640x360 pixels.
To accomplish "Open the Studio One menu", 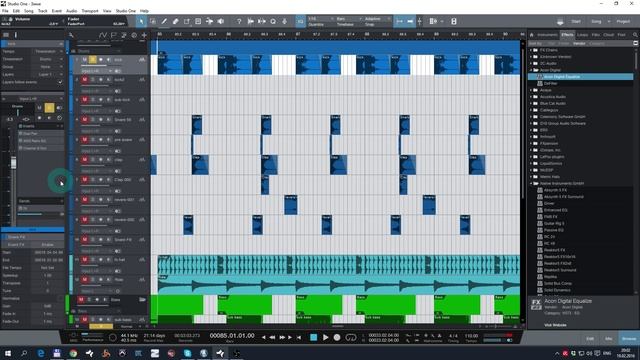I will pyautogui.click(x=126, y=11).
